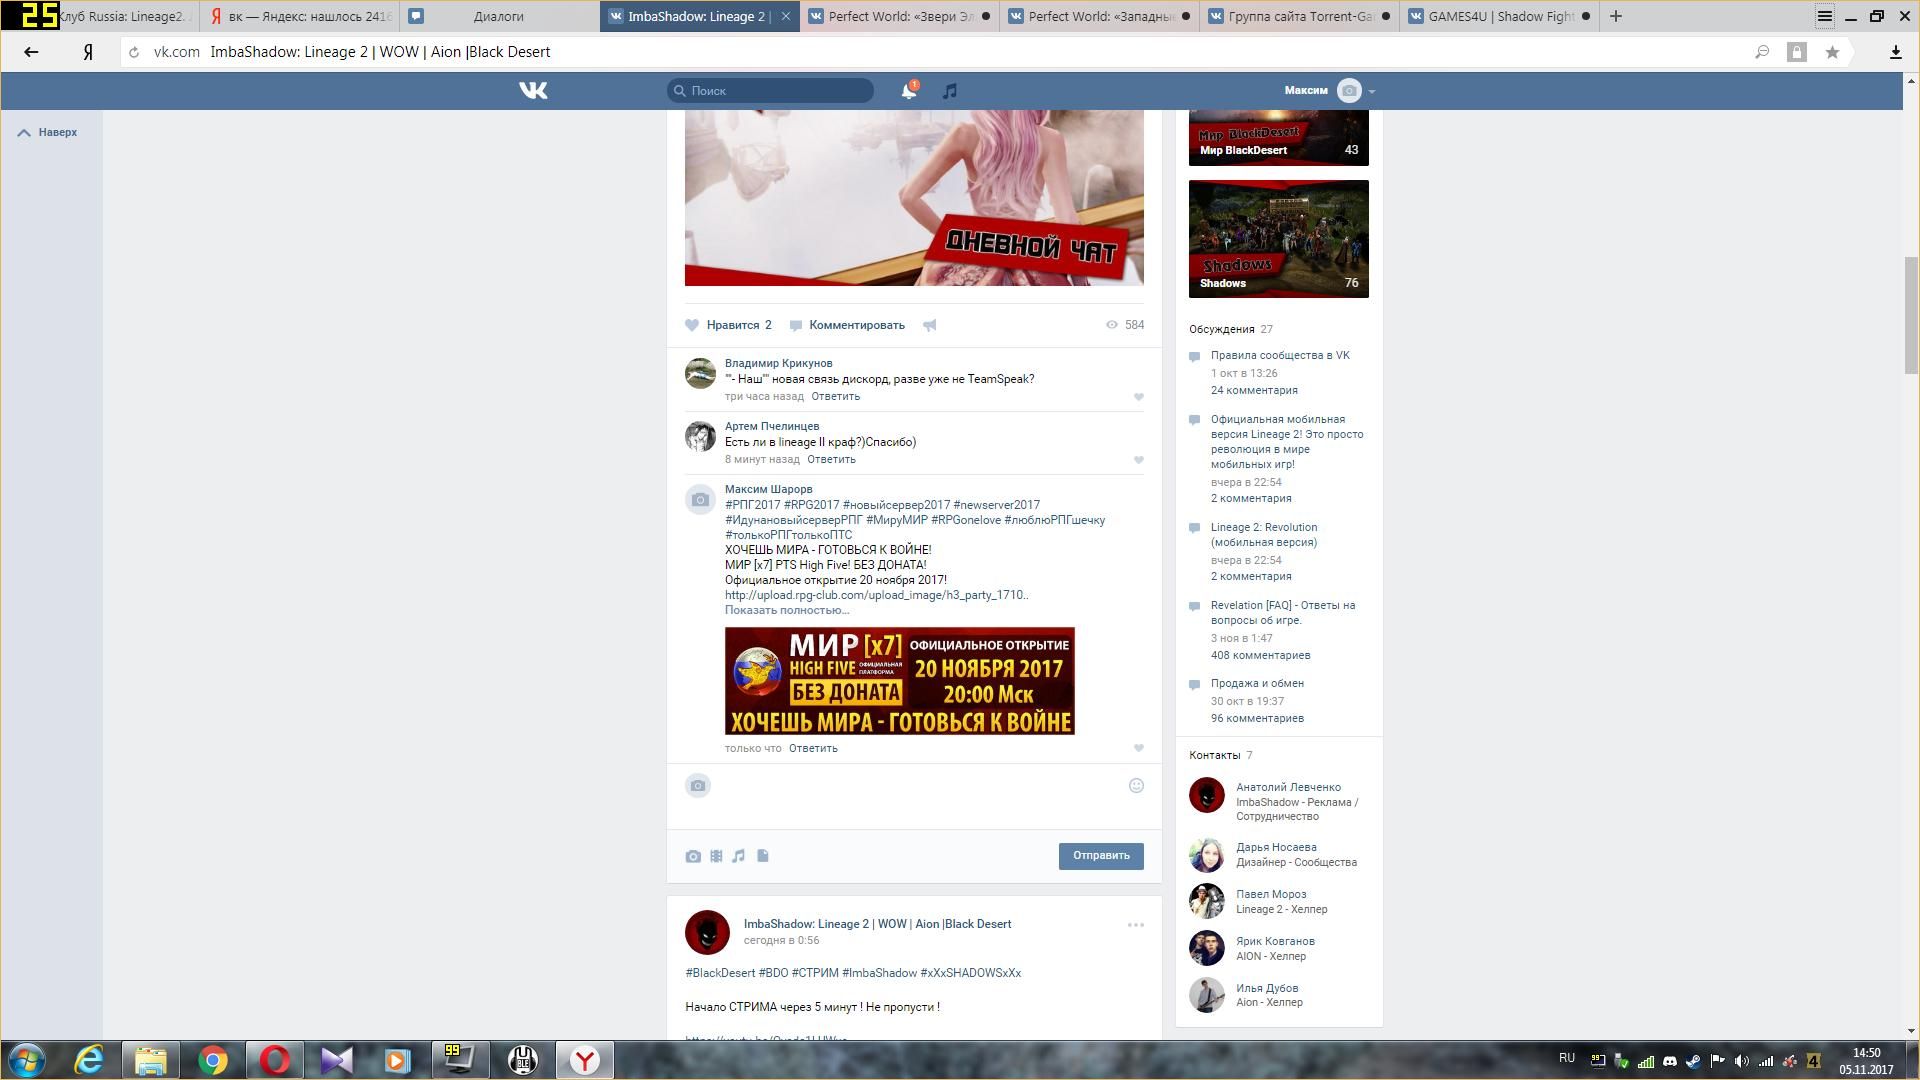Like Владимир Крикунов's comment with heart icon
The image size is (1920, 1080).
pos(1138,397)
